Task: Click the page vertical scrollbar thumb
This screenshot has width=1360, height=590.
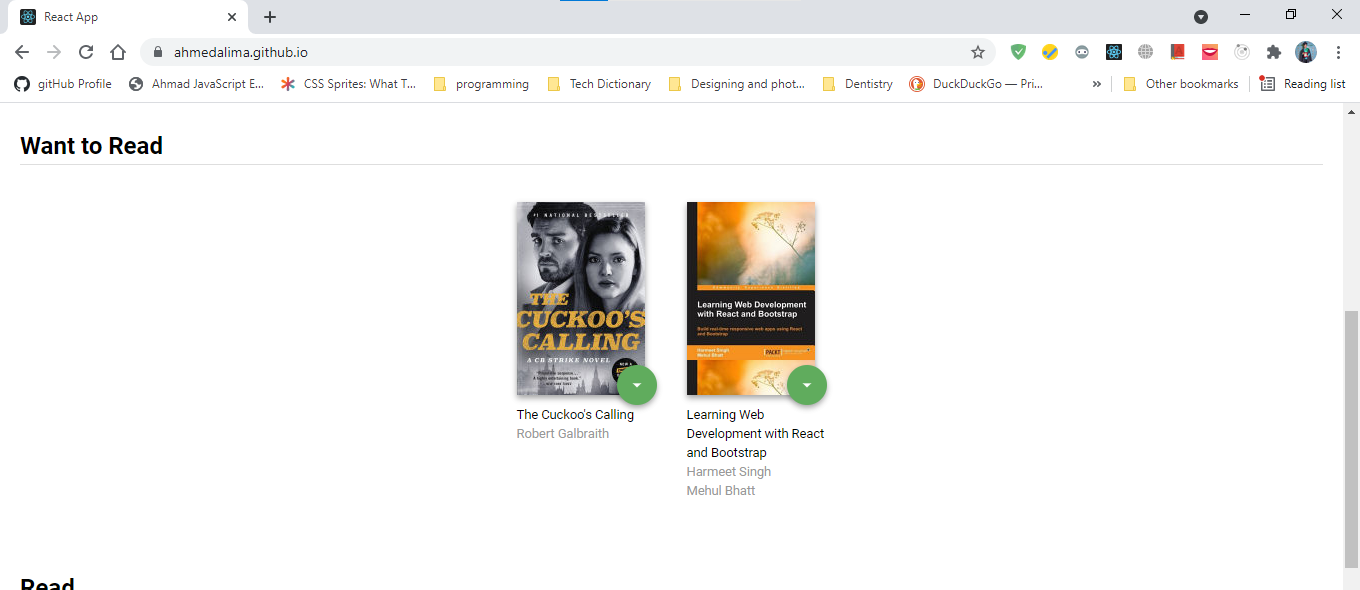Action: click(1351, 439)
